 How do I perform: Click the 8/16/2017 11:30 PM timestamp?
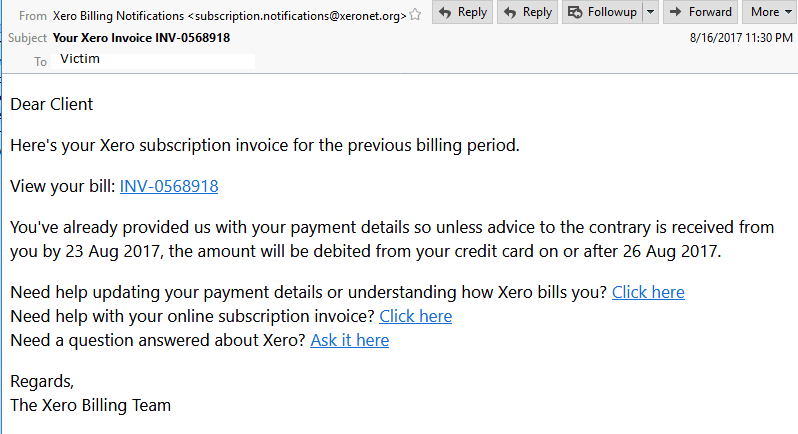tap(741, 38)
